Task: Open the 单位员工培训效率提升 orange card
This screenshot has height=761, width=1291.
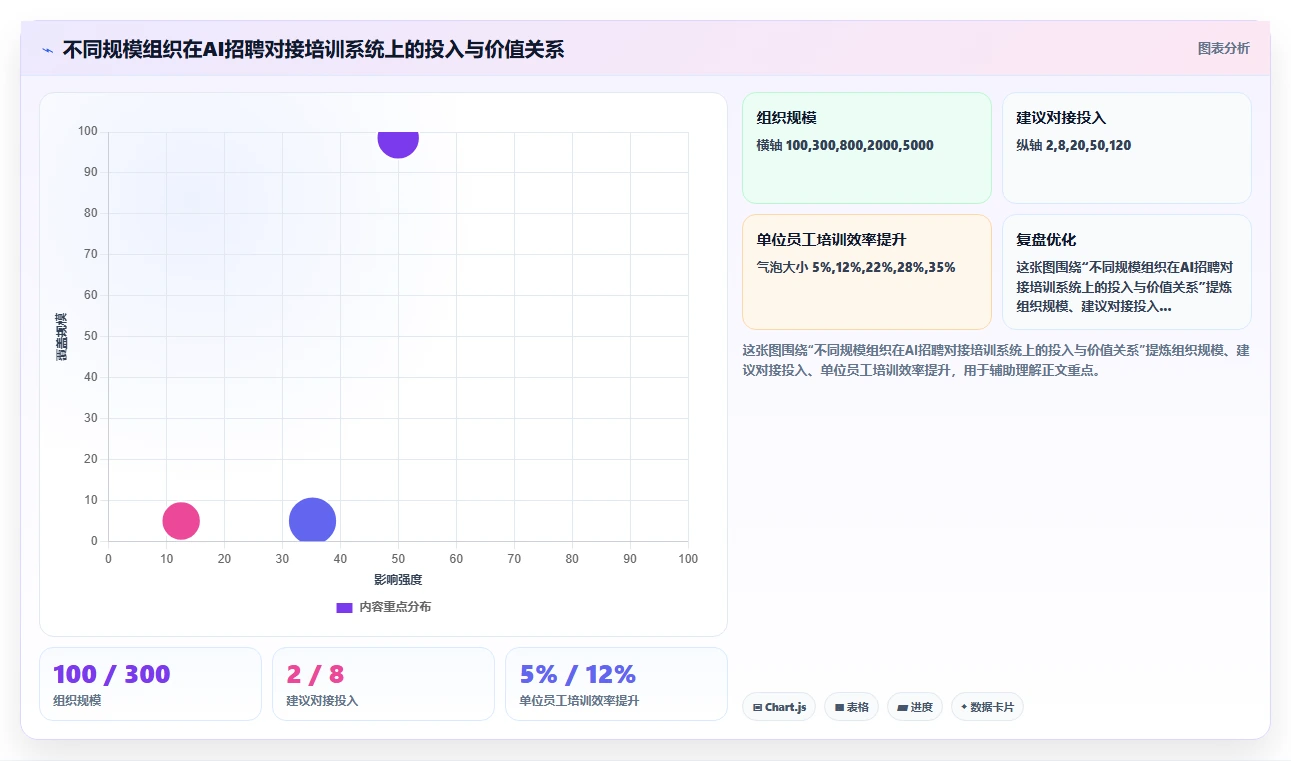Action: (x=866, y=271)
